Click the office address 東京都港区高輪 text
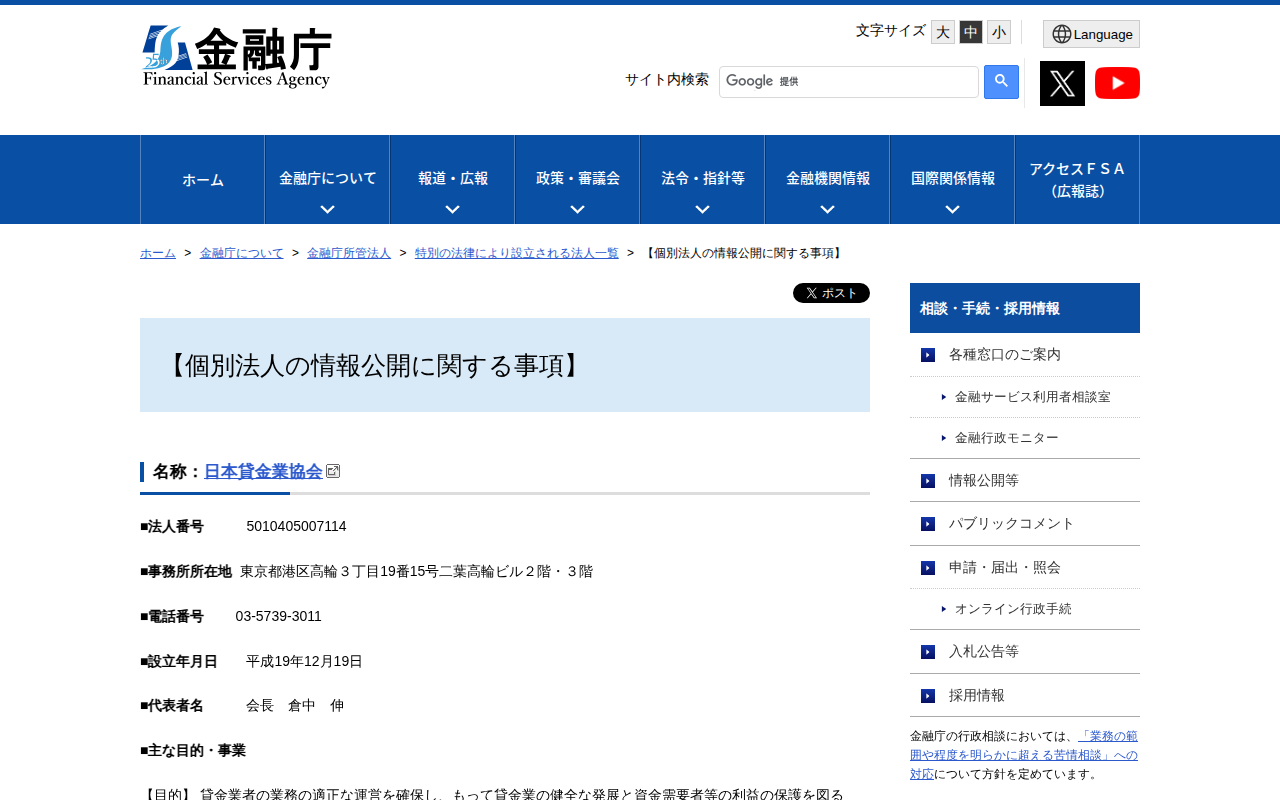This screenshot has height=800, width=1280. [x=416, y=571]
